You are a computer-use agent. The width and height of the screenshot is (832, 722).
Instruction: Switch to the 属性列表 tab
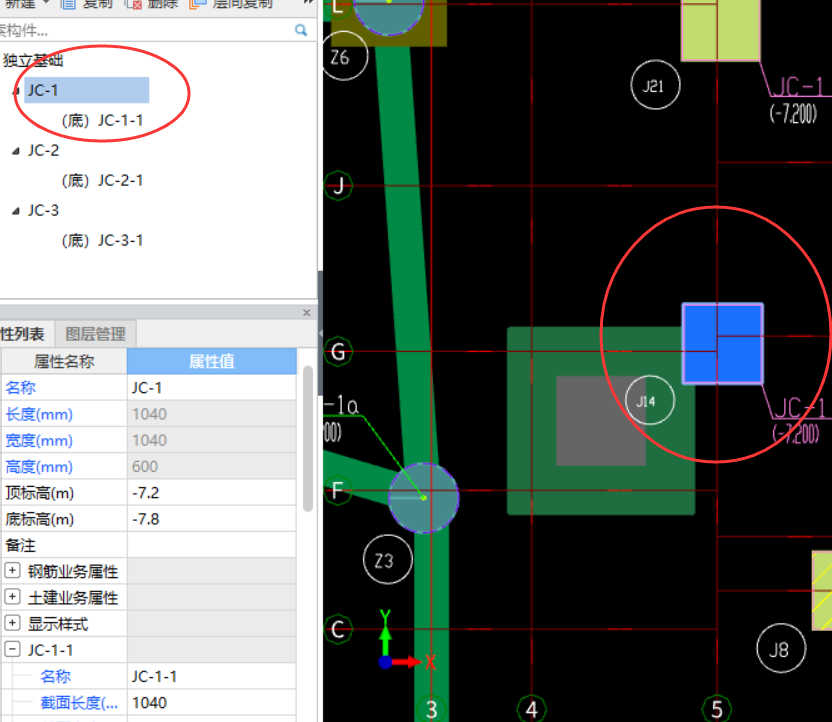click(x=25, y=334)
